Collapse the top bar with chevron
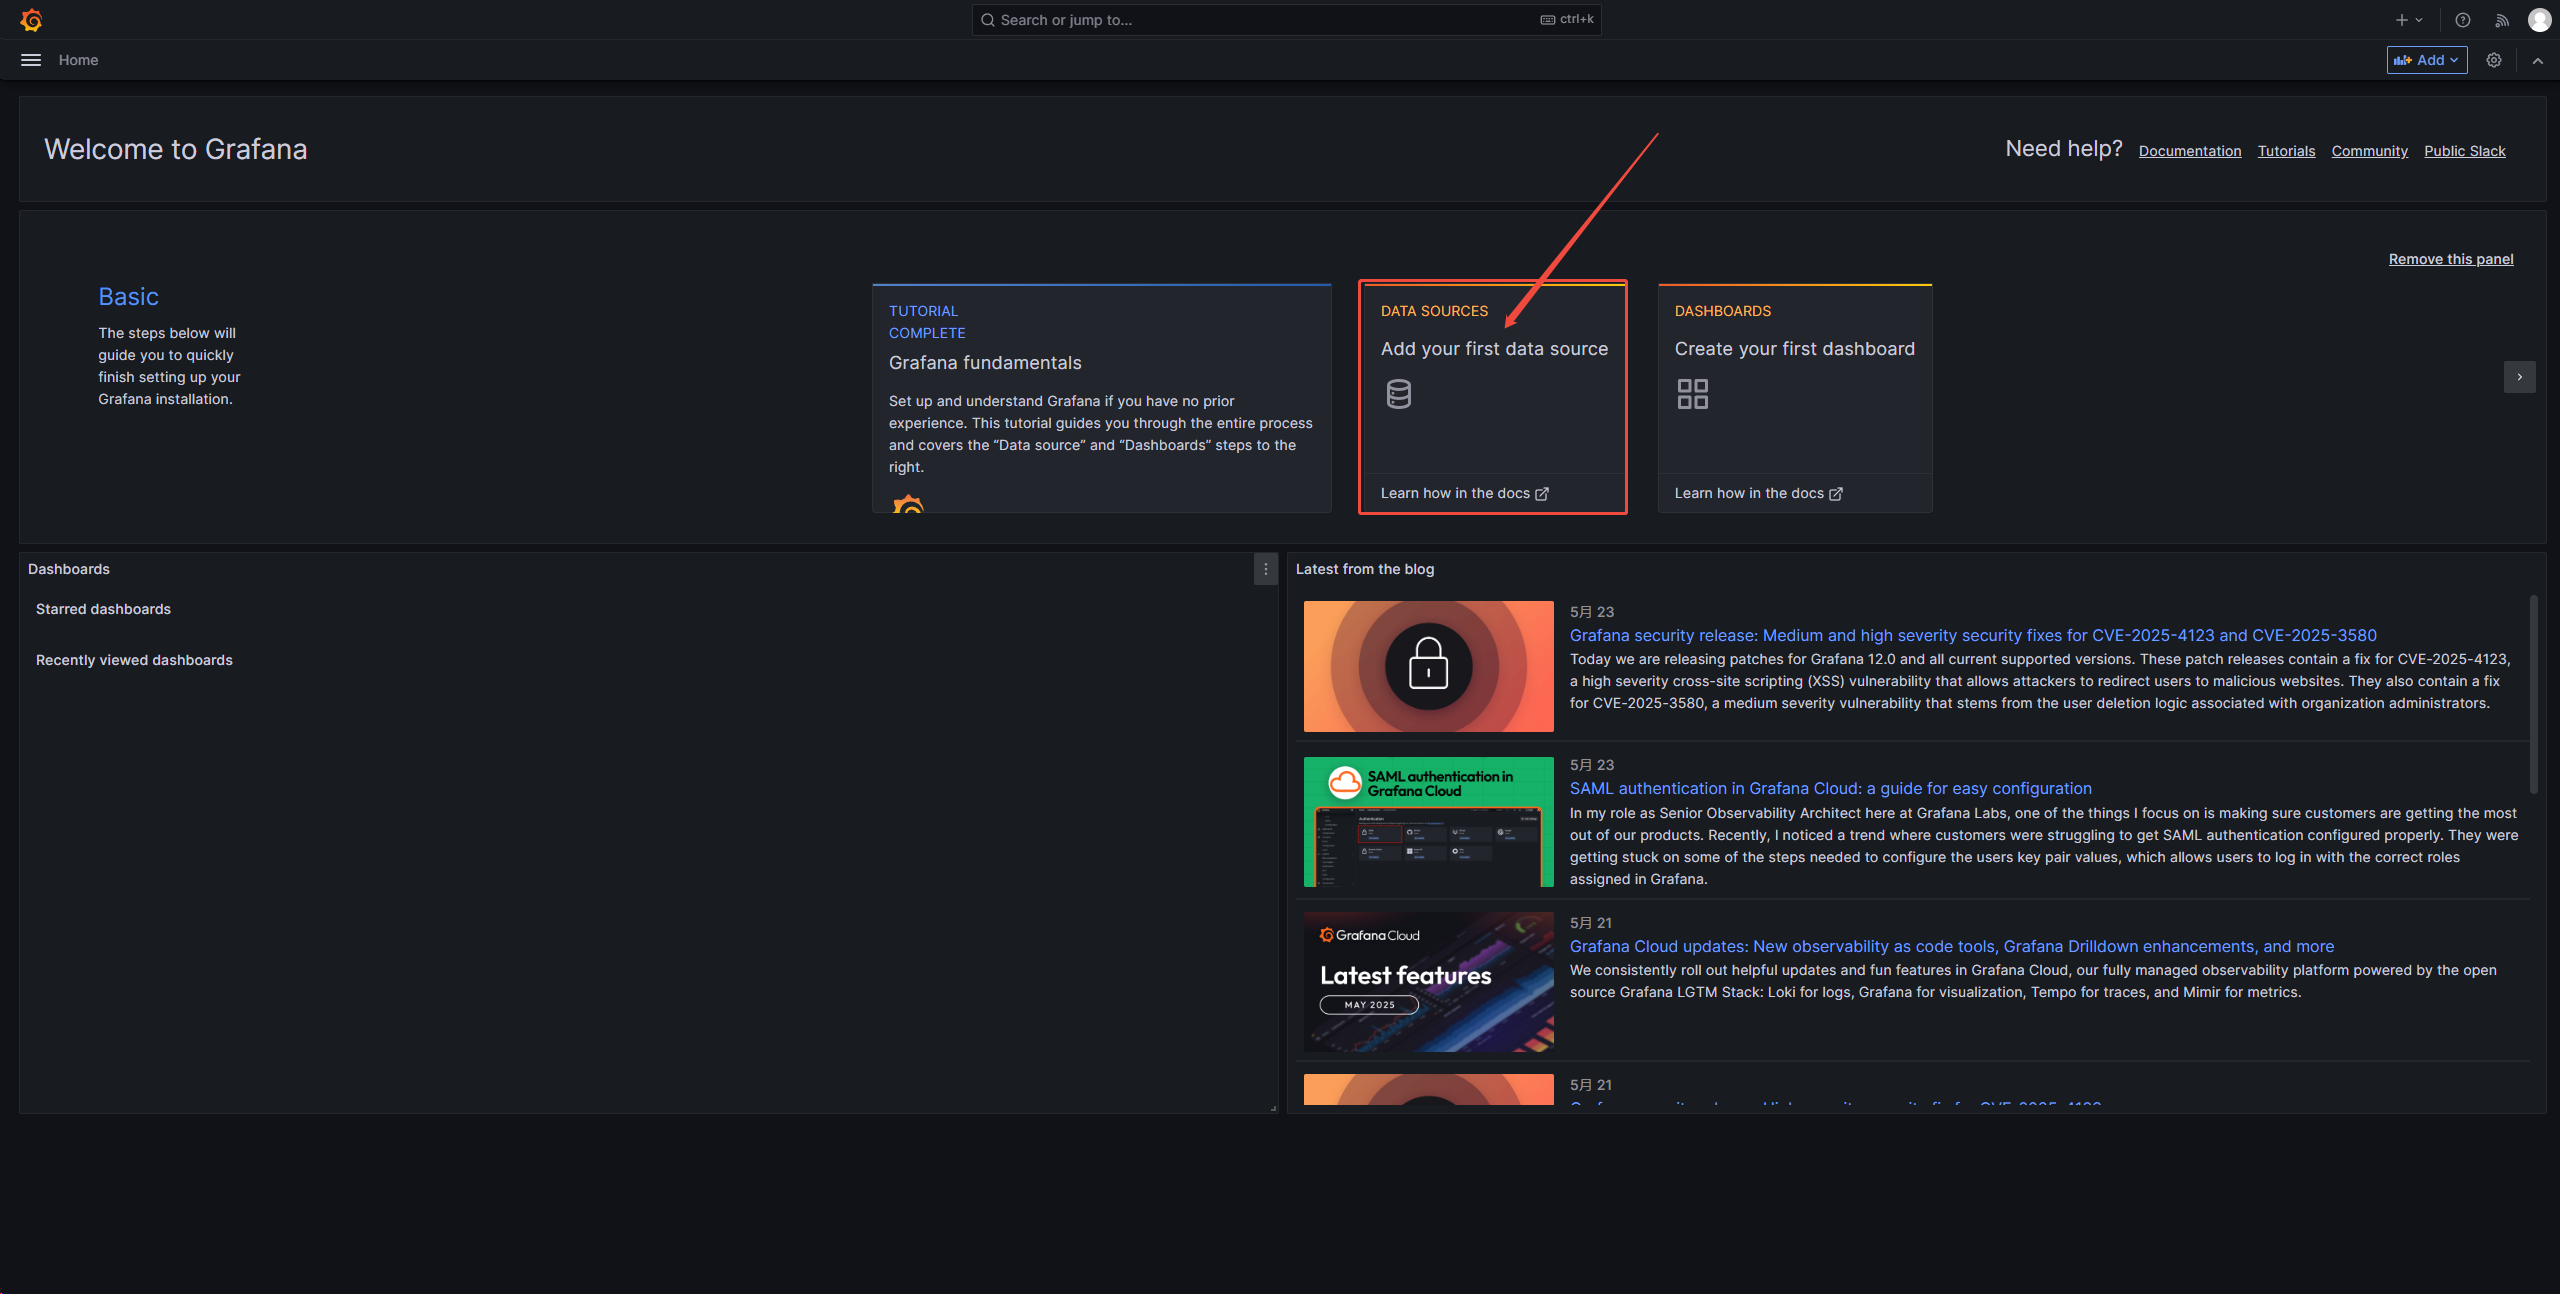This screenshot has width=2560, height=1294. coord(2537,60)
